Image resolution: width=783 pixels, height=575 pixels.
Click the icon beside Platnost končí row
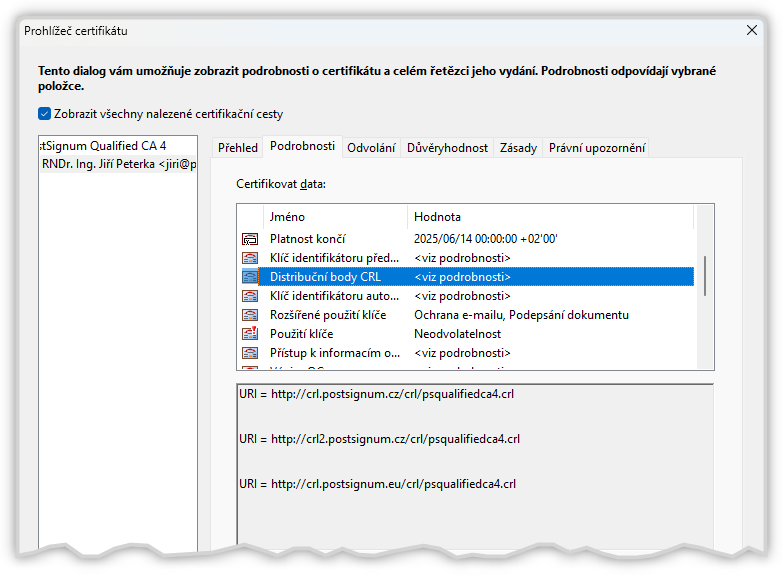[x=250, y=239]
